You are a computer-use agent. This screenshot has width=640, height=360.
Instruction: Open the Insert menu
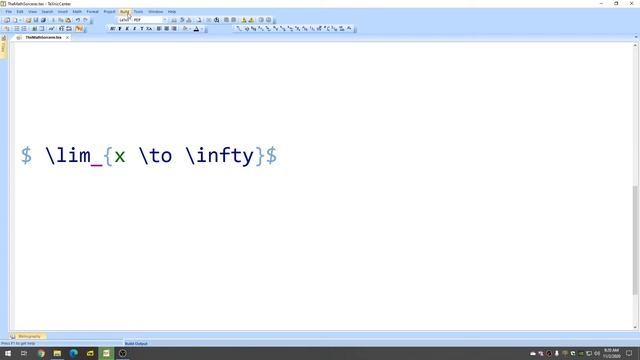[62, 12]
